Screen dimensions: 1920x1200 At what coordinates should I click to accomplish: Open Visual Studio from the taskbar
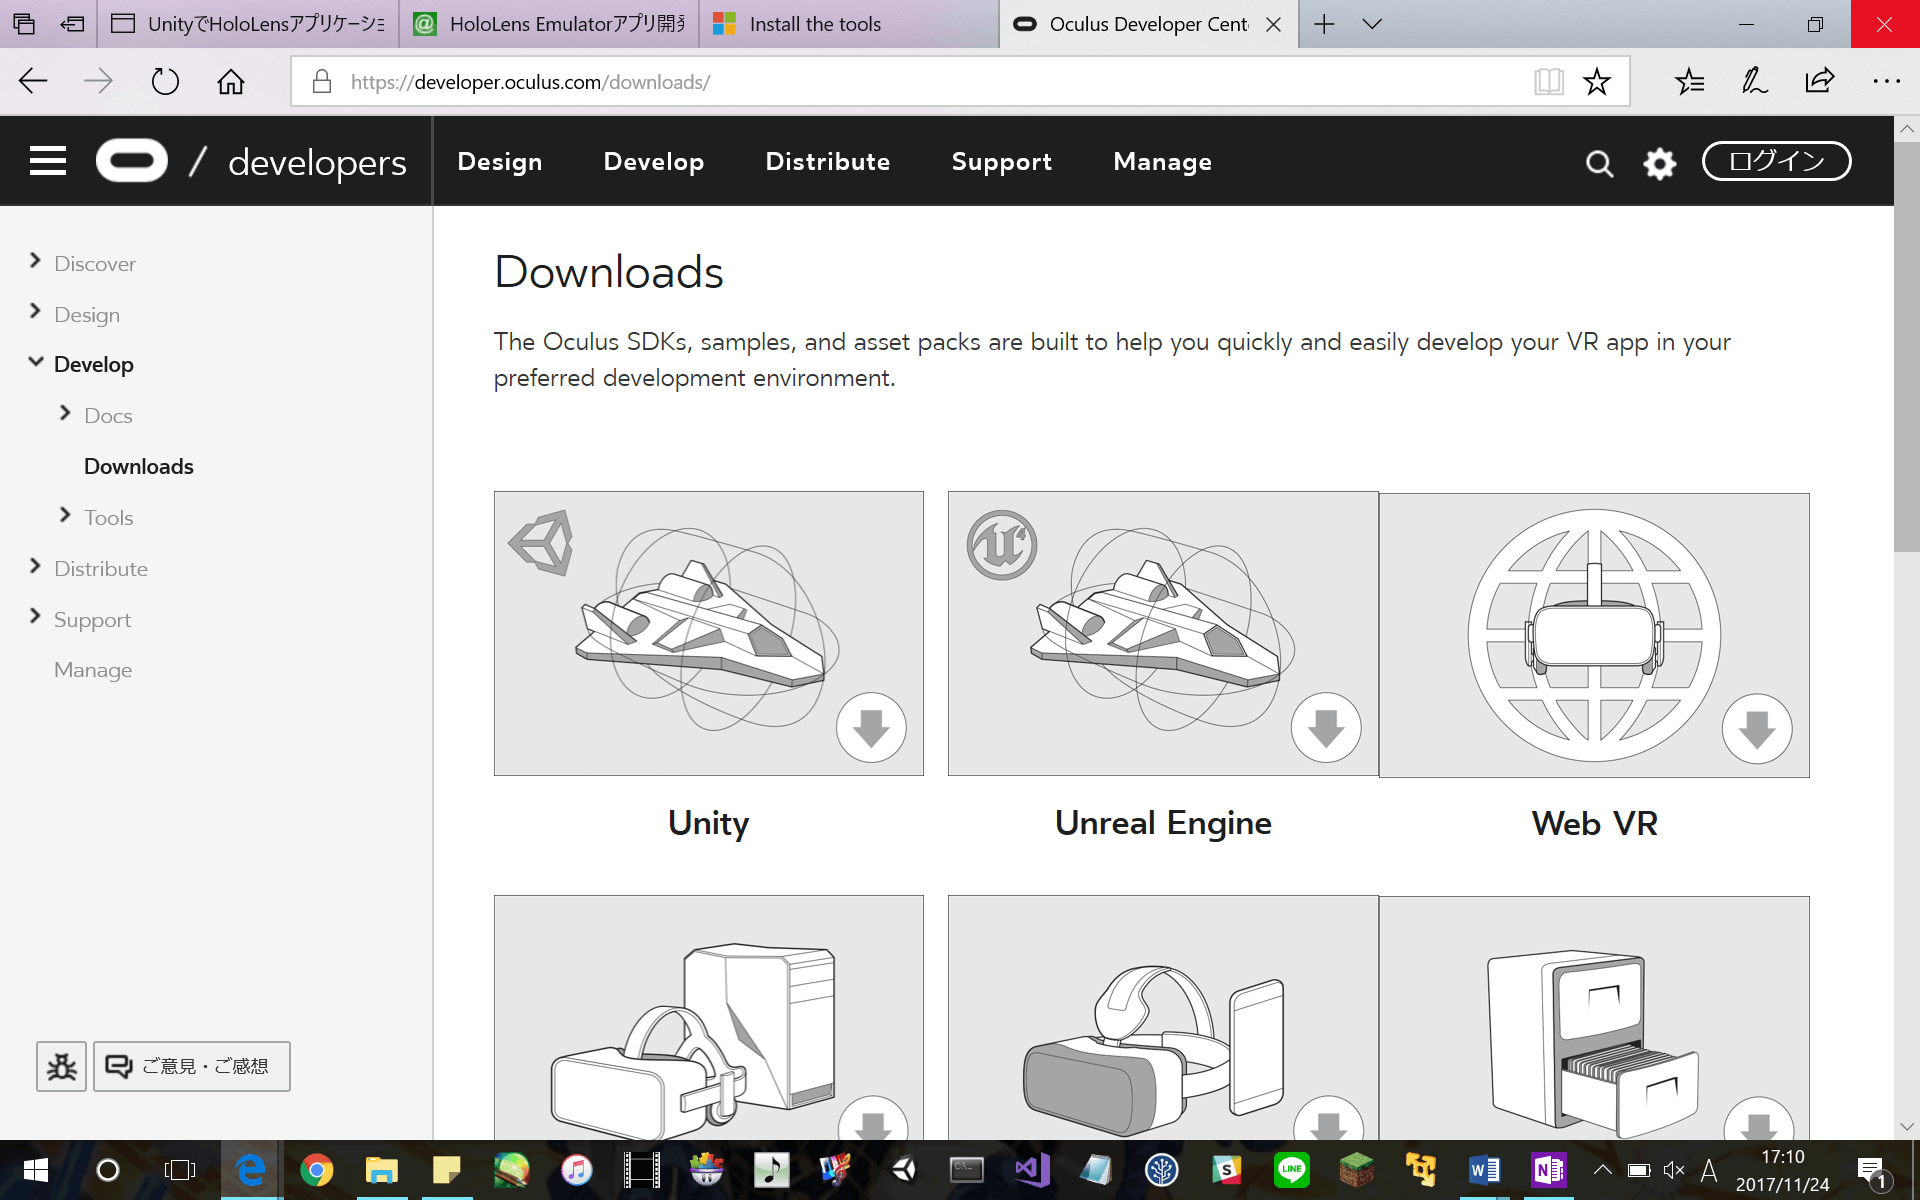click(1032, 1169)
